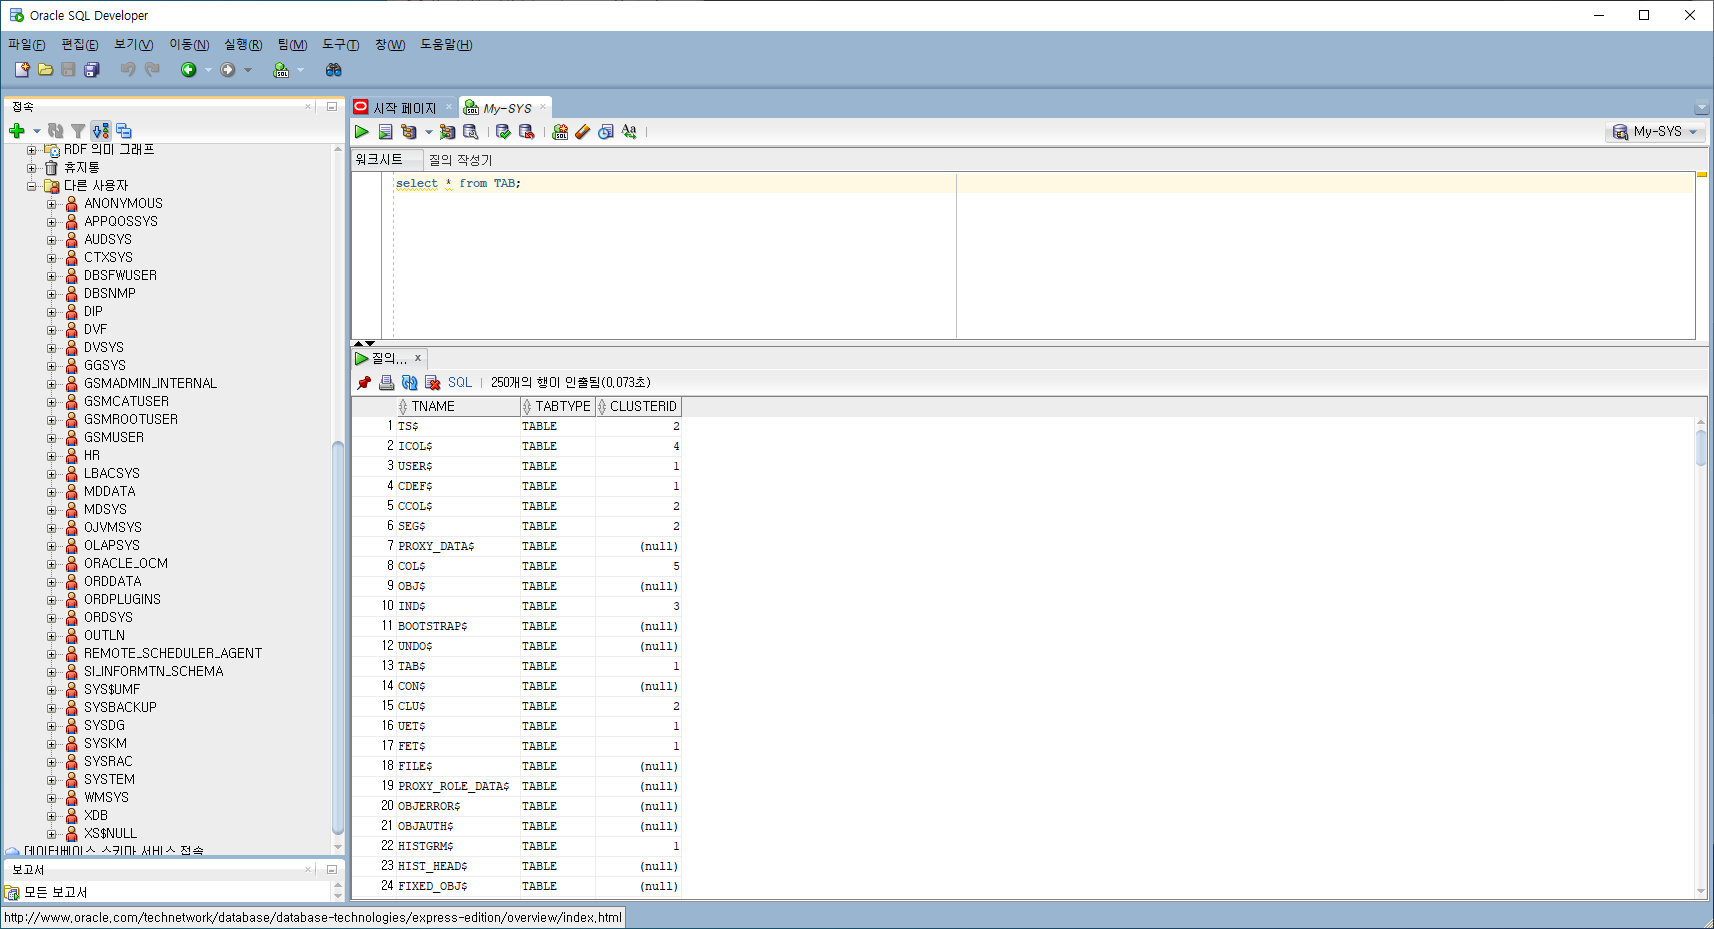Toggle the schema browser tree icon
Image resolution: width=1714 pixels, height=929 pixels.
(101, 131)
